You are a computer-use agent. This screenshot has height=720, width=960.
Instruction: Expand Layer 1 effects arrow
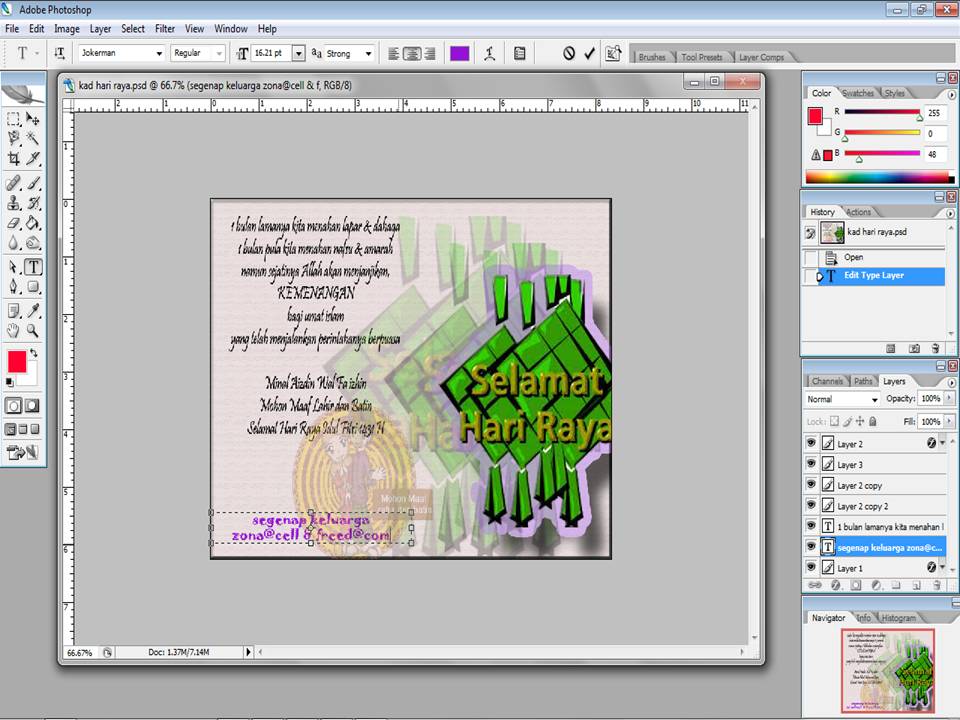(x=943, y=568)
